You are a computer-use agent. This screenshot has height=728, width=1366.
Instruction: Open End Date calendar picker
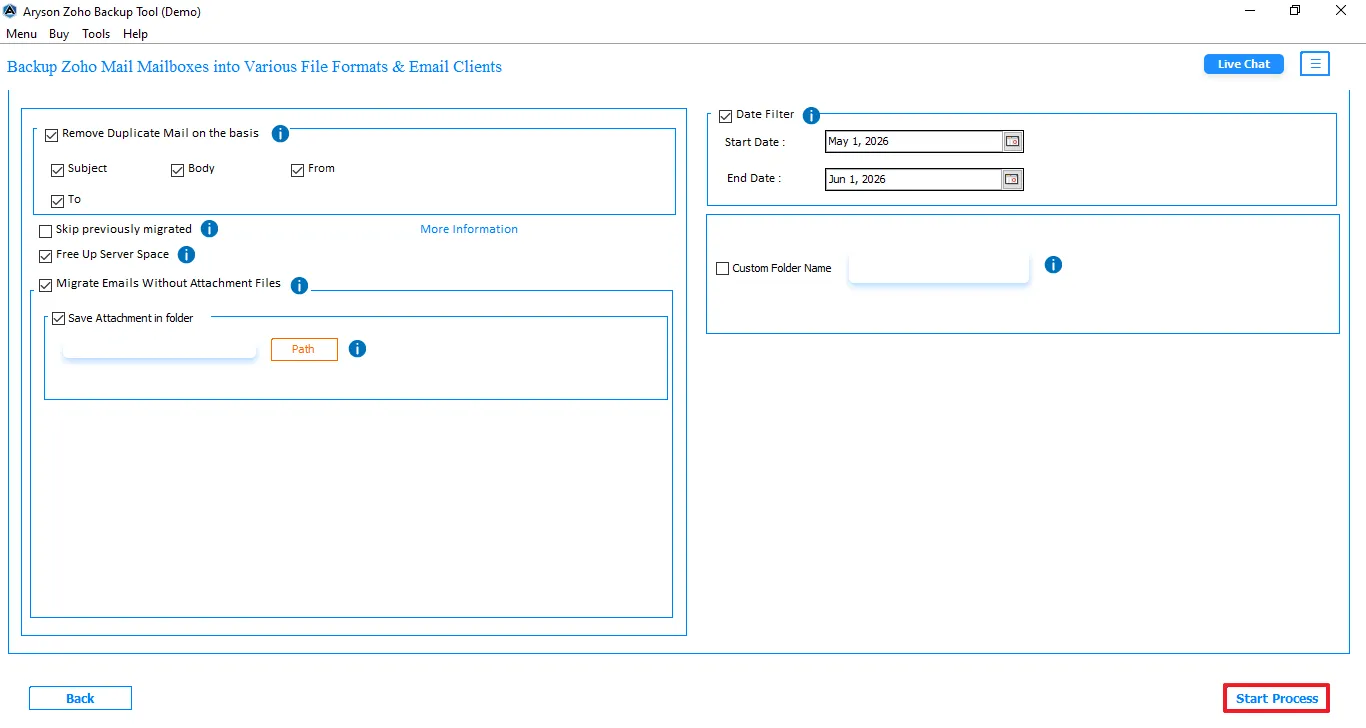(1012, 180)
